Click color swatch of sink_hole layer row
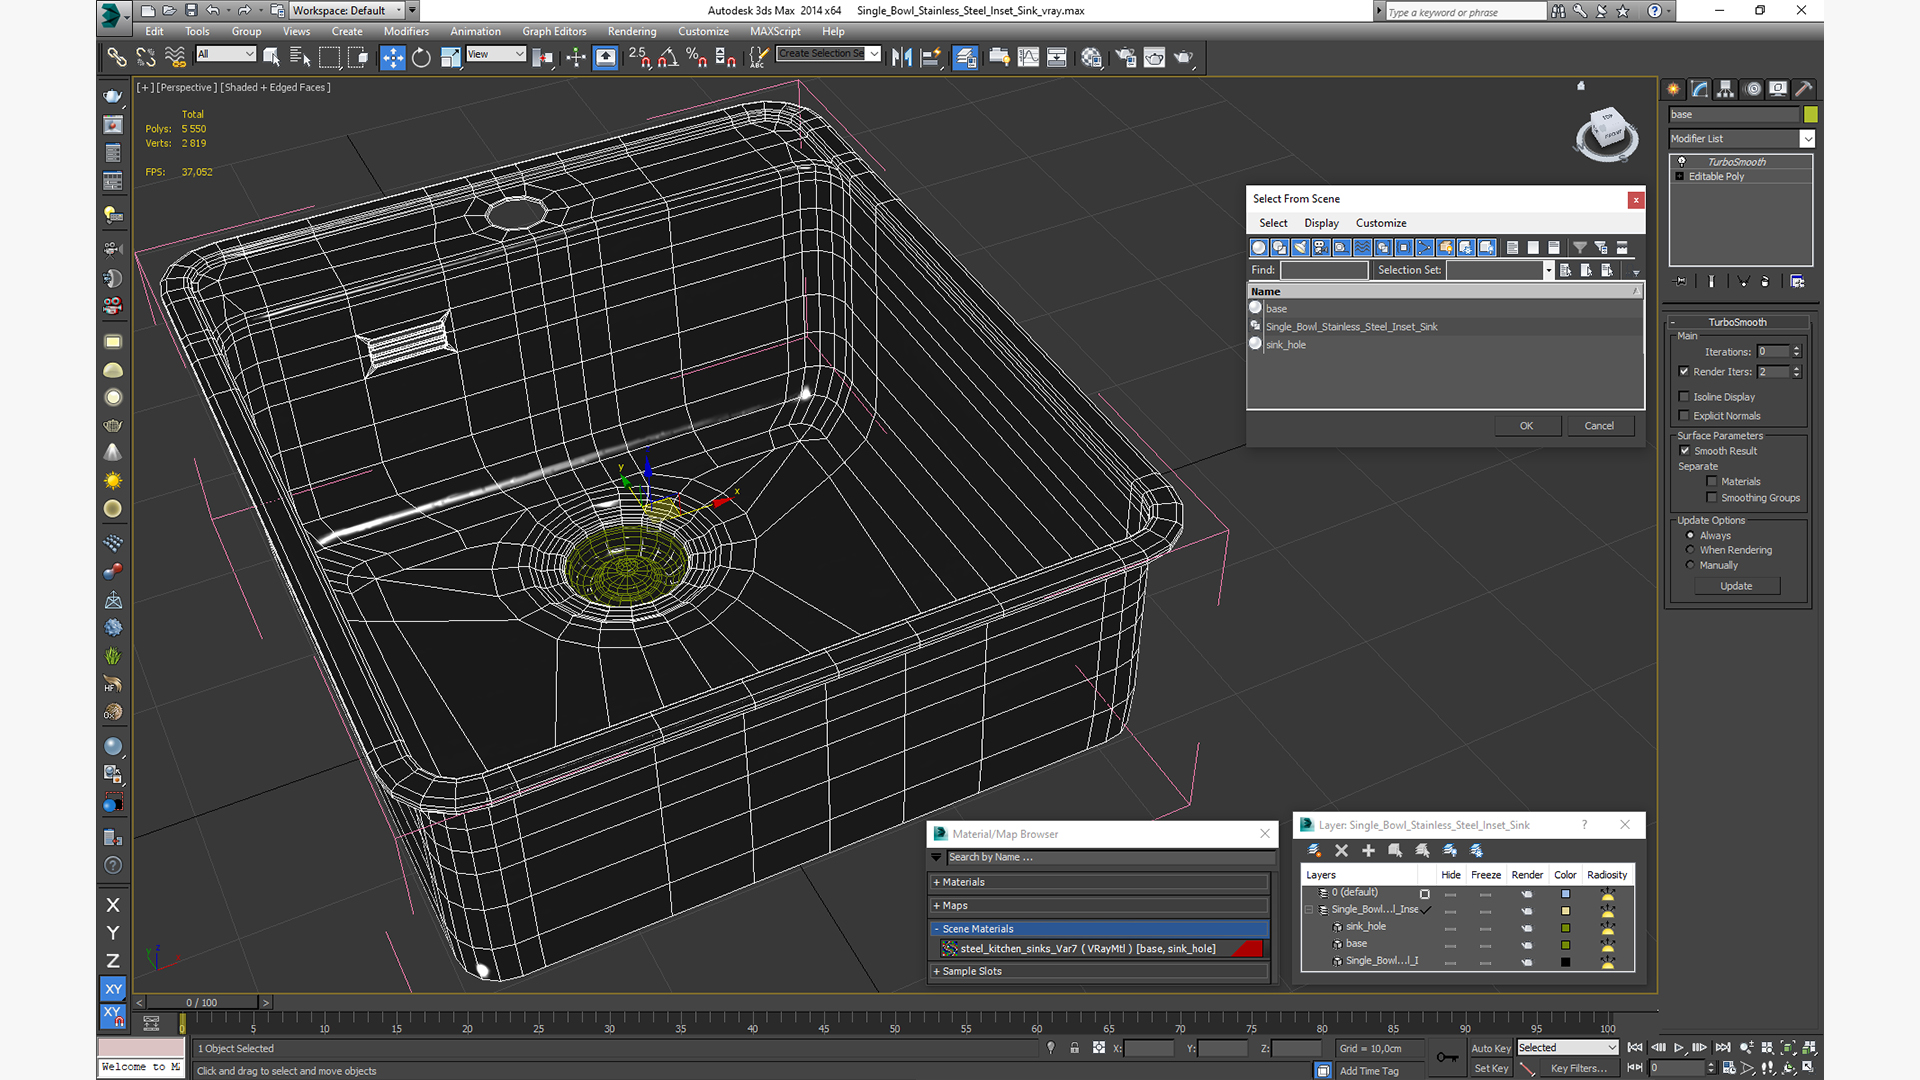Screen dimensions: 1920x1080 1565,927
